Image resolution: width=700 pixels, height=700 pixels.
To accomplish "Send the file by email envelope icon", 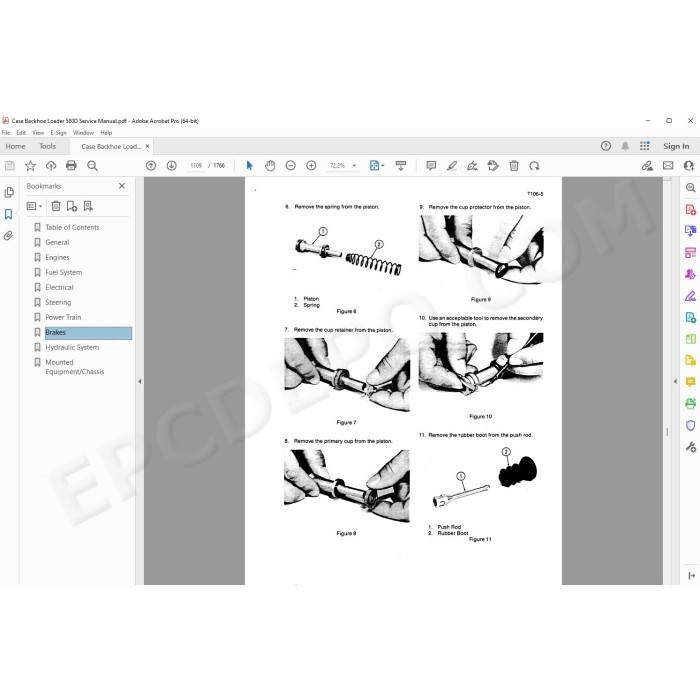I will pyautogui.click(x=668, y=166).
